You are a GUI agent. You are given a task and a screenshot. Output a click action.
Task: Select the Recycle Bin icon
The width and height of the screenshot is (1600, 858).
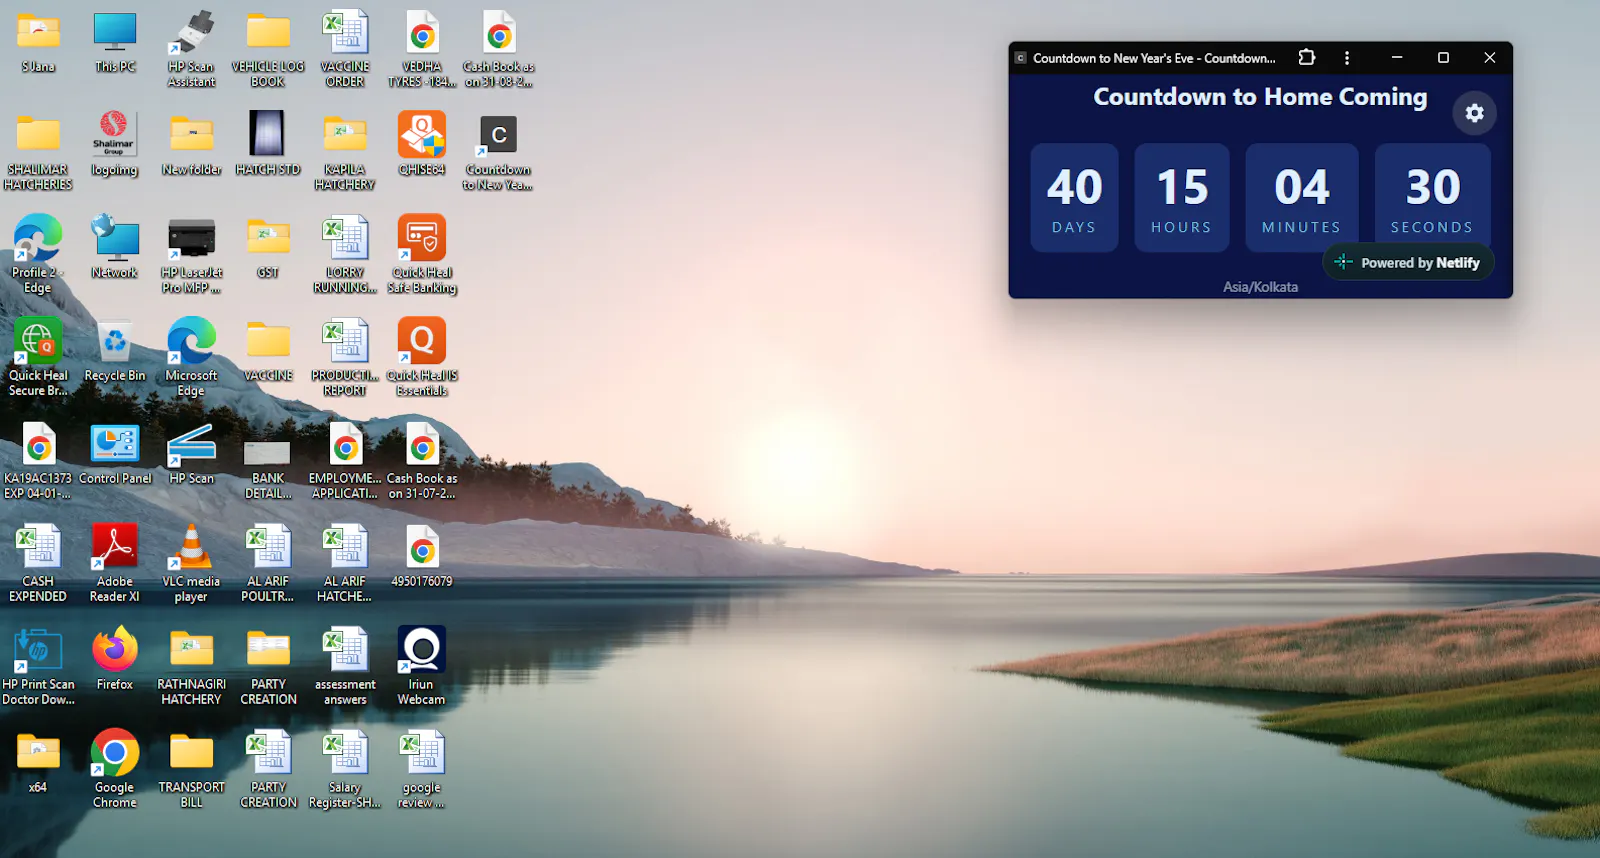click(115, 352)
